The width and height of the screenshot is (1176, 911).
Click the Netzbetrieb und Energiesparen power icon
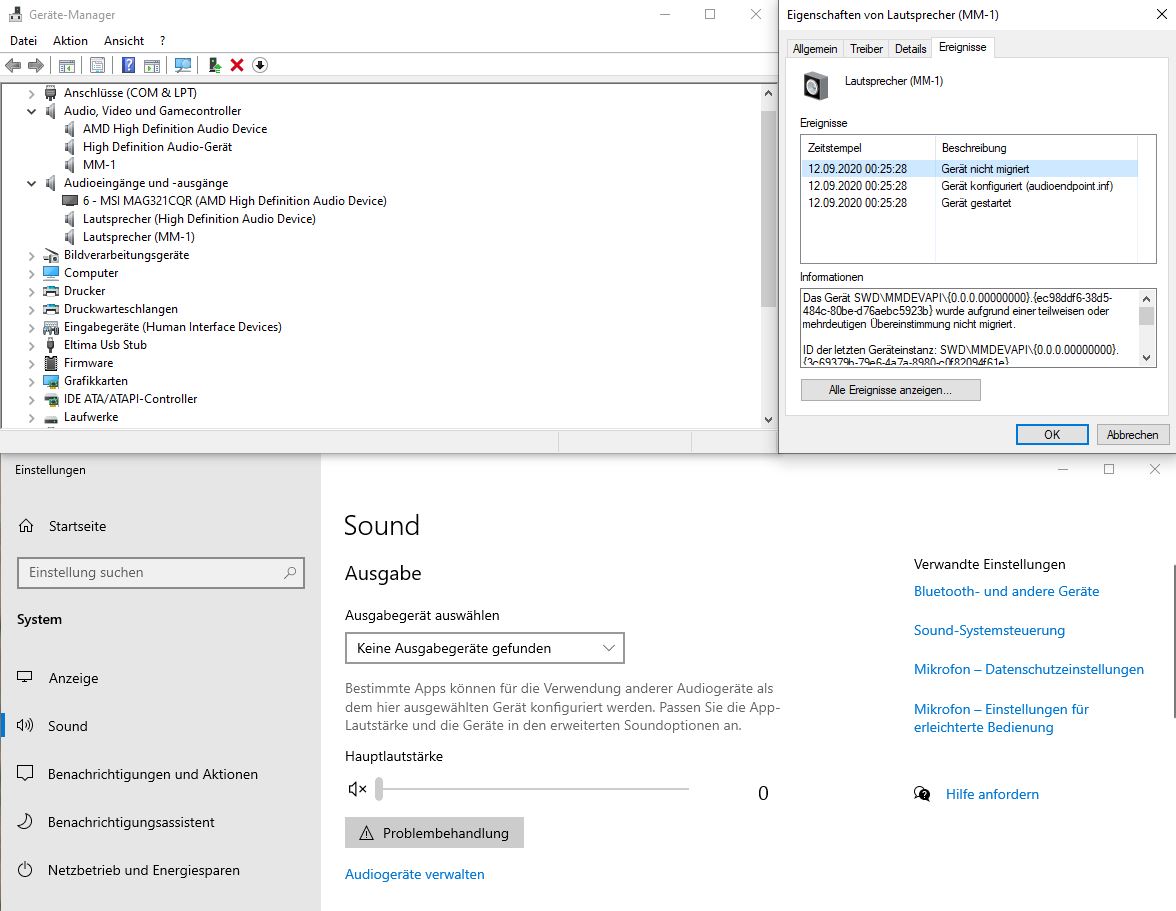click(x=25, y=870)
